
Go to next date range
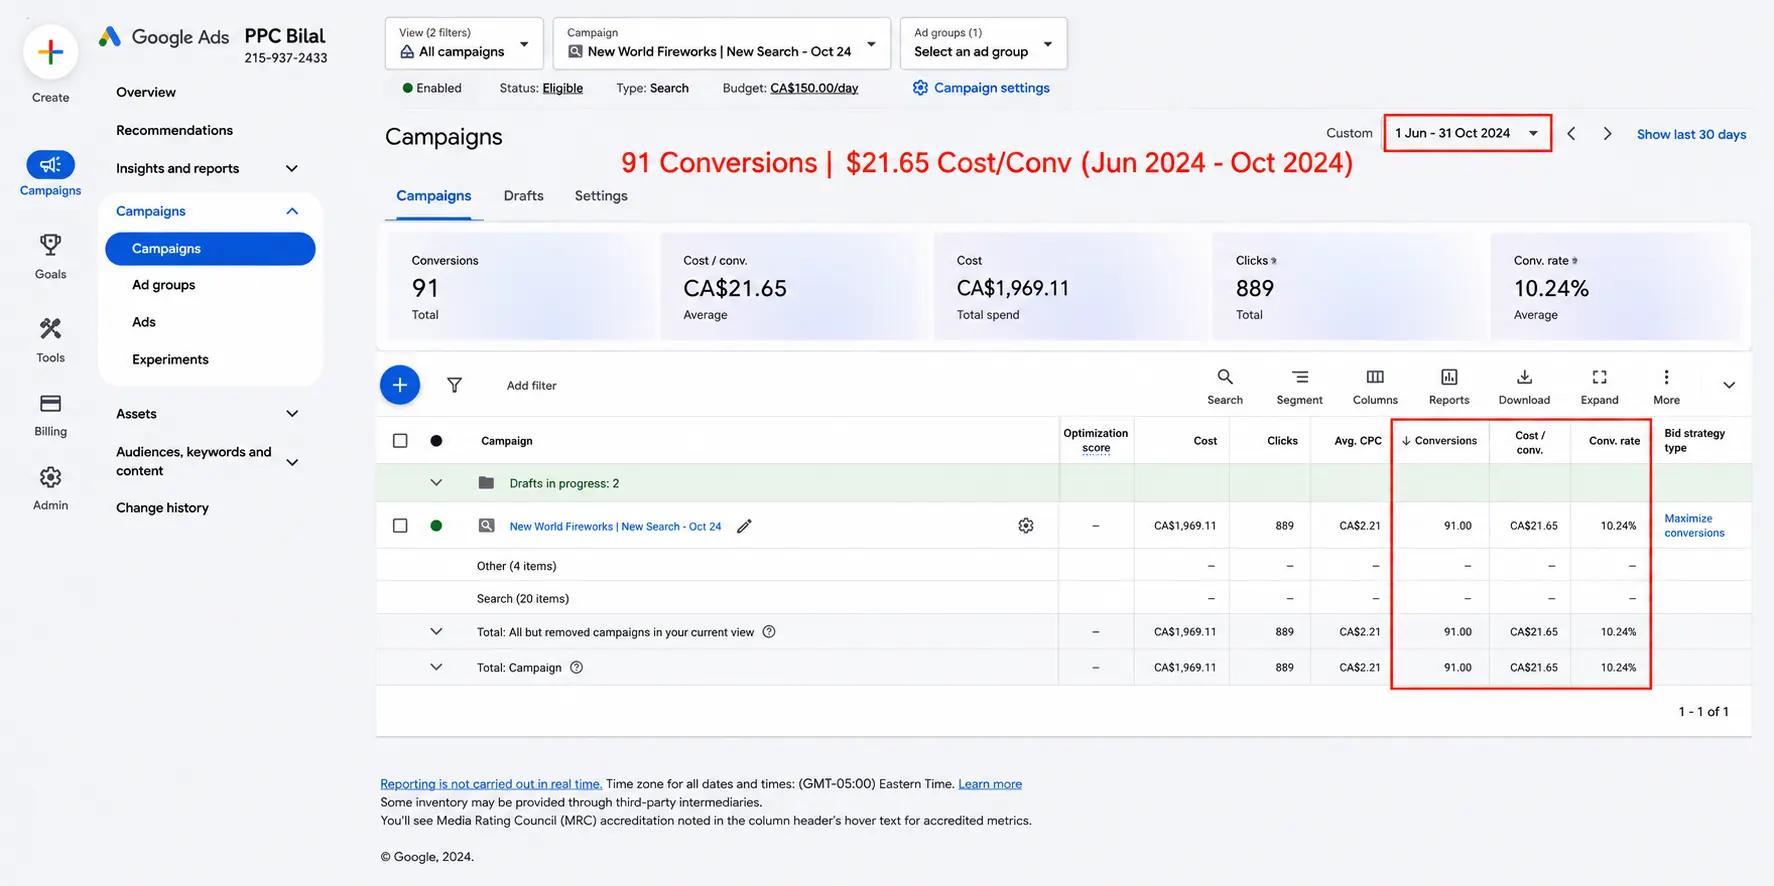1607,134
